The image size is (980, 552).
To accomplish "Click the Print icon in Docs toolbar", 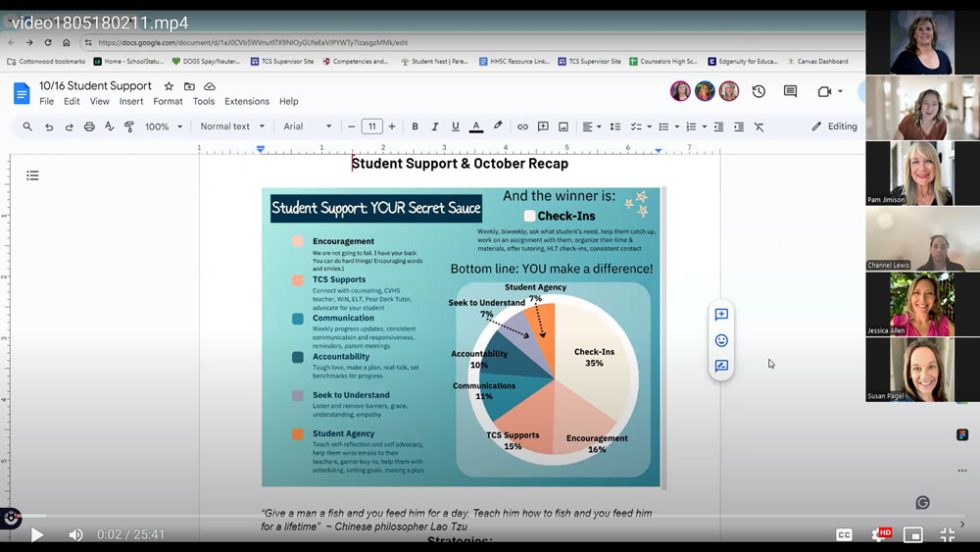I will (89, 127).
